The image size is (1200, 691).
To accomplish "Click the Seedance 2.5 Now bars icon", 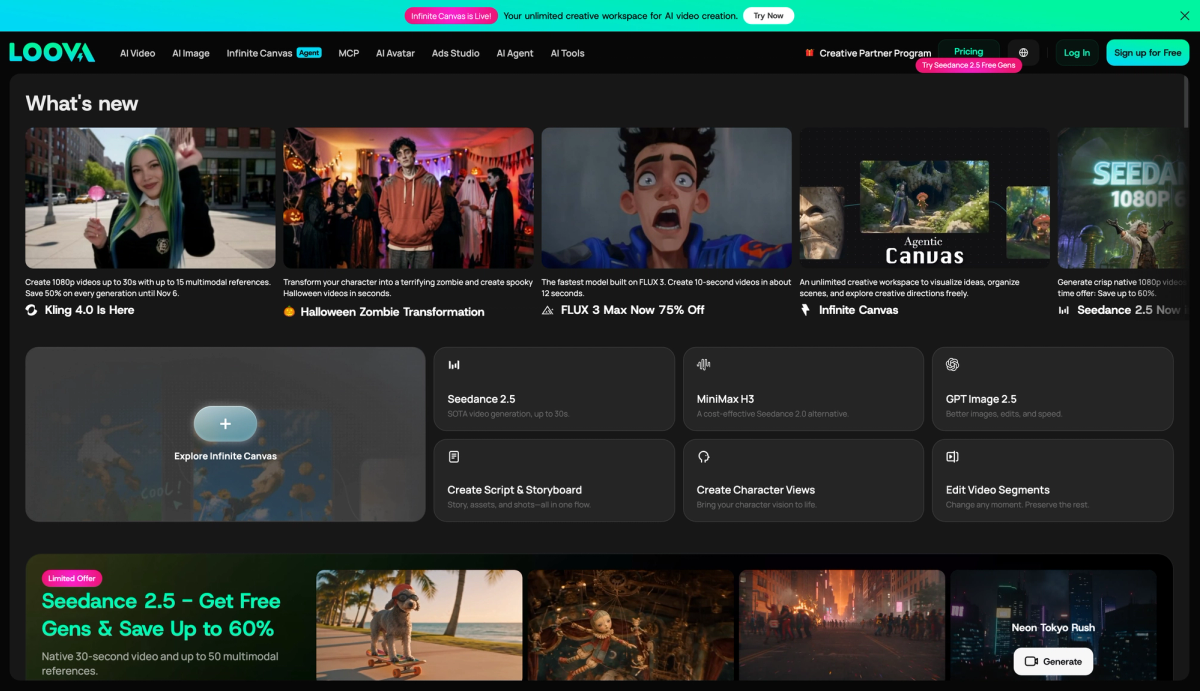I will coord(1063,310).
